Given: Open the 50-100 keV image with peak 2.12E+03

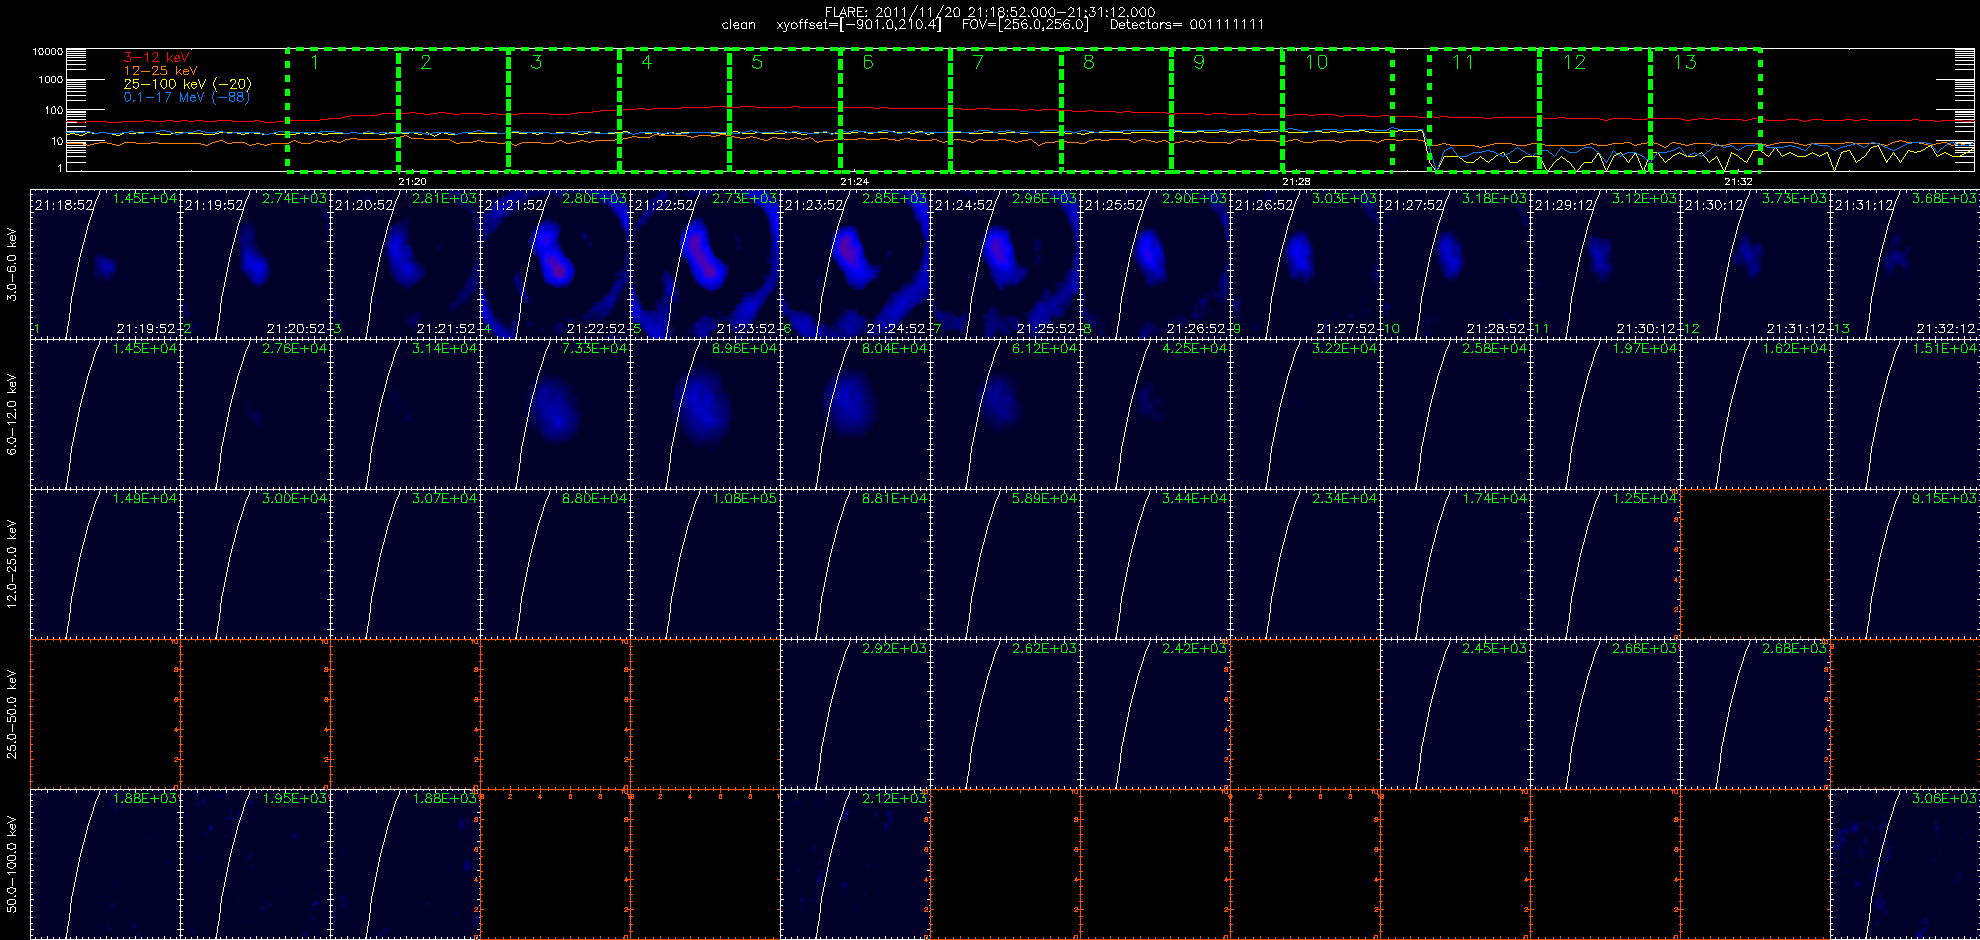Looking at the screenshot, I should coord(856,864).
